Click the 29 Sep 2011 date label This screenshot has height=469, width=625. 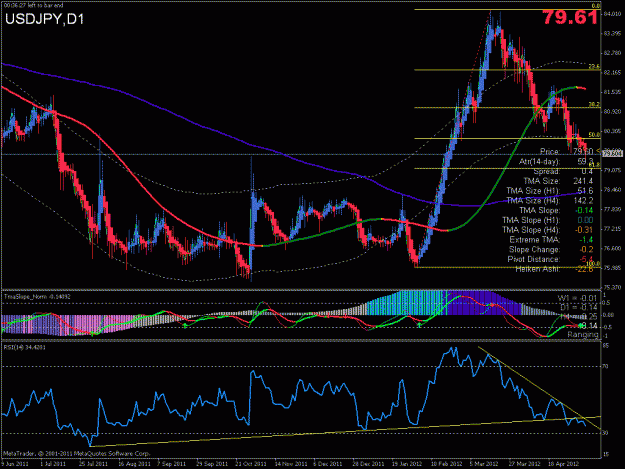pyautogui.click(x=212, y=464)
